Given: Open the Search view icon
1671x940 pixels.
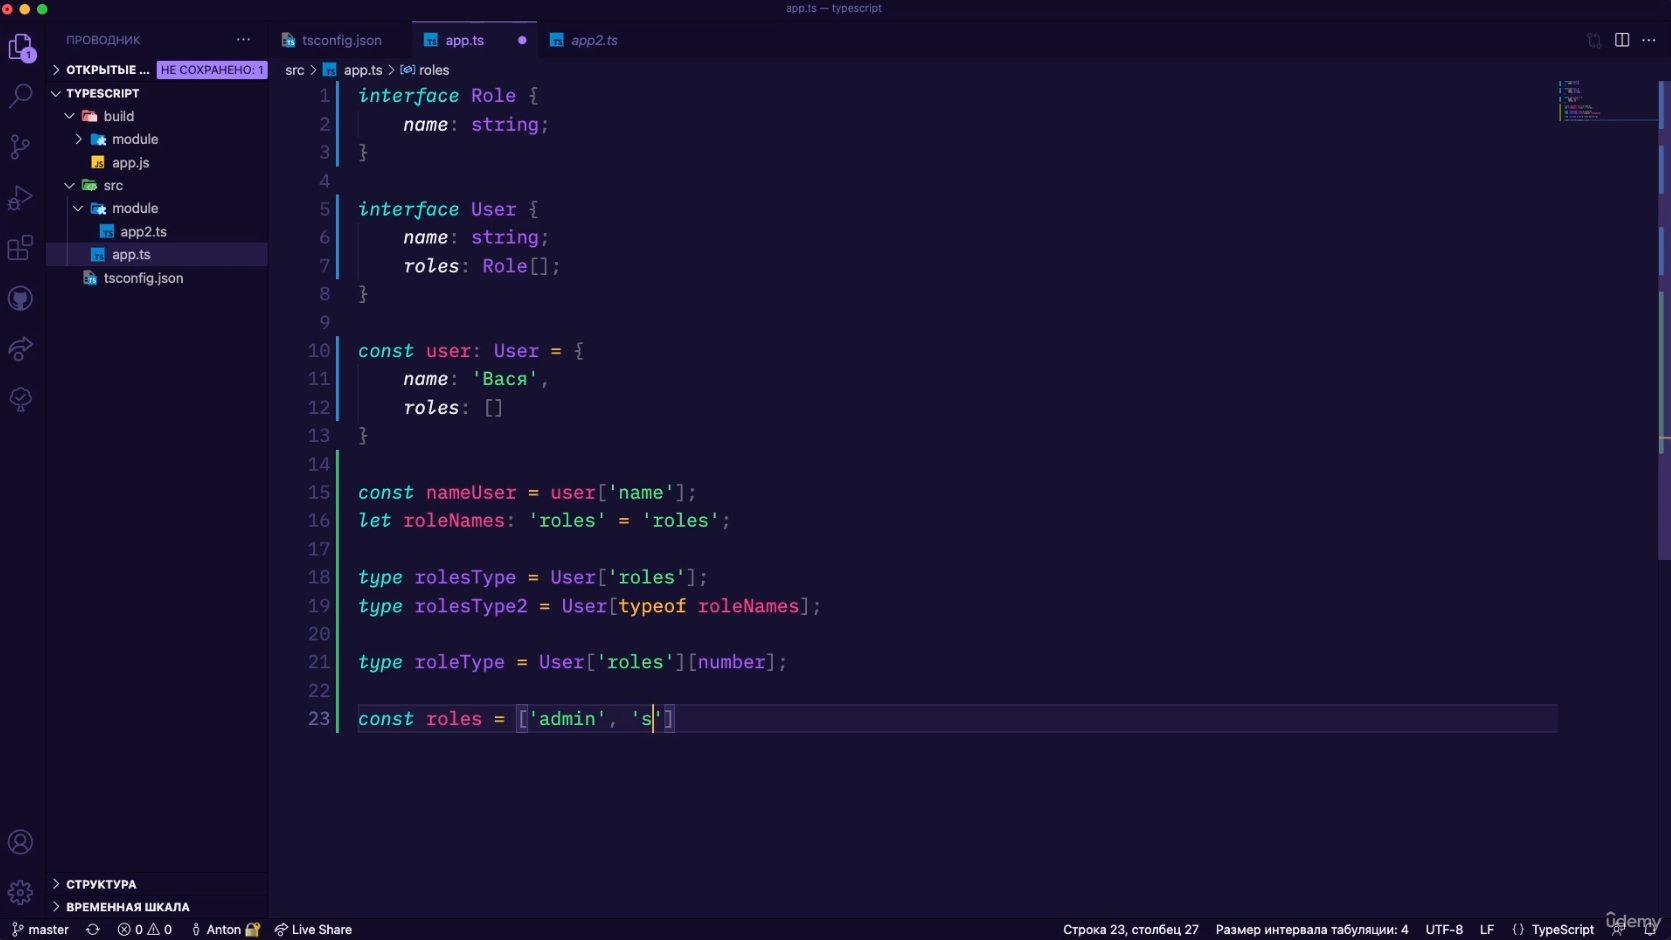Looking at the screenshot, I should (x=21, y=96).
